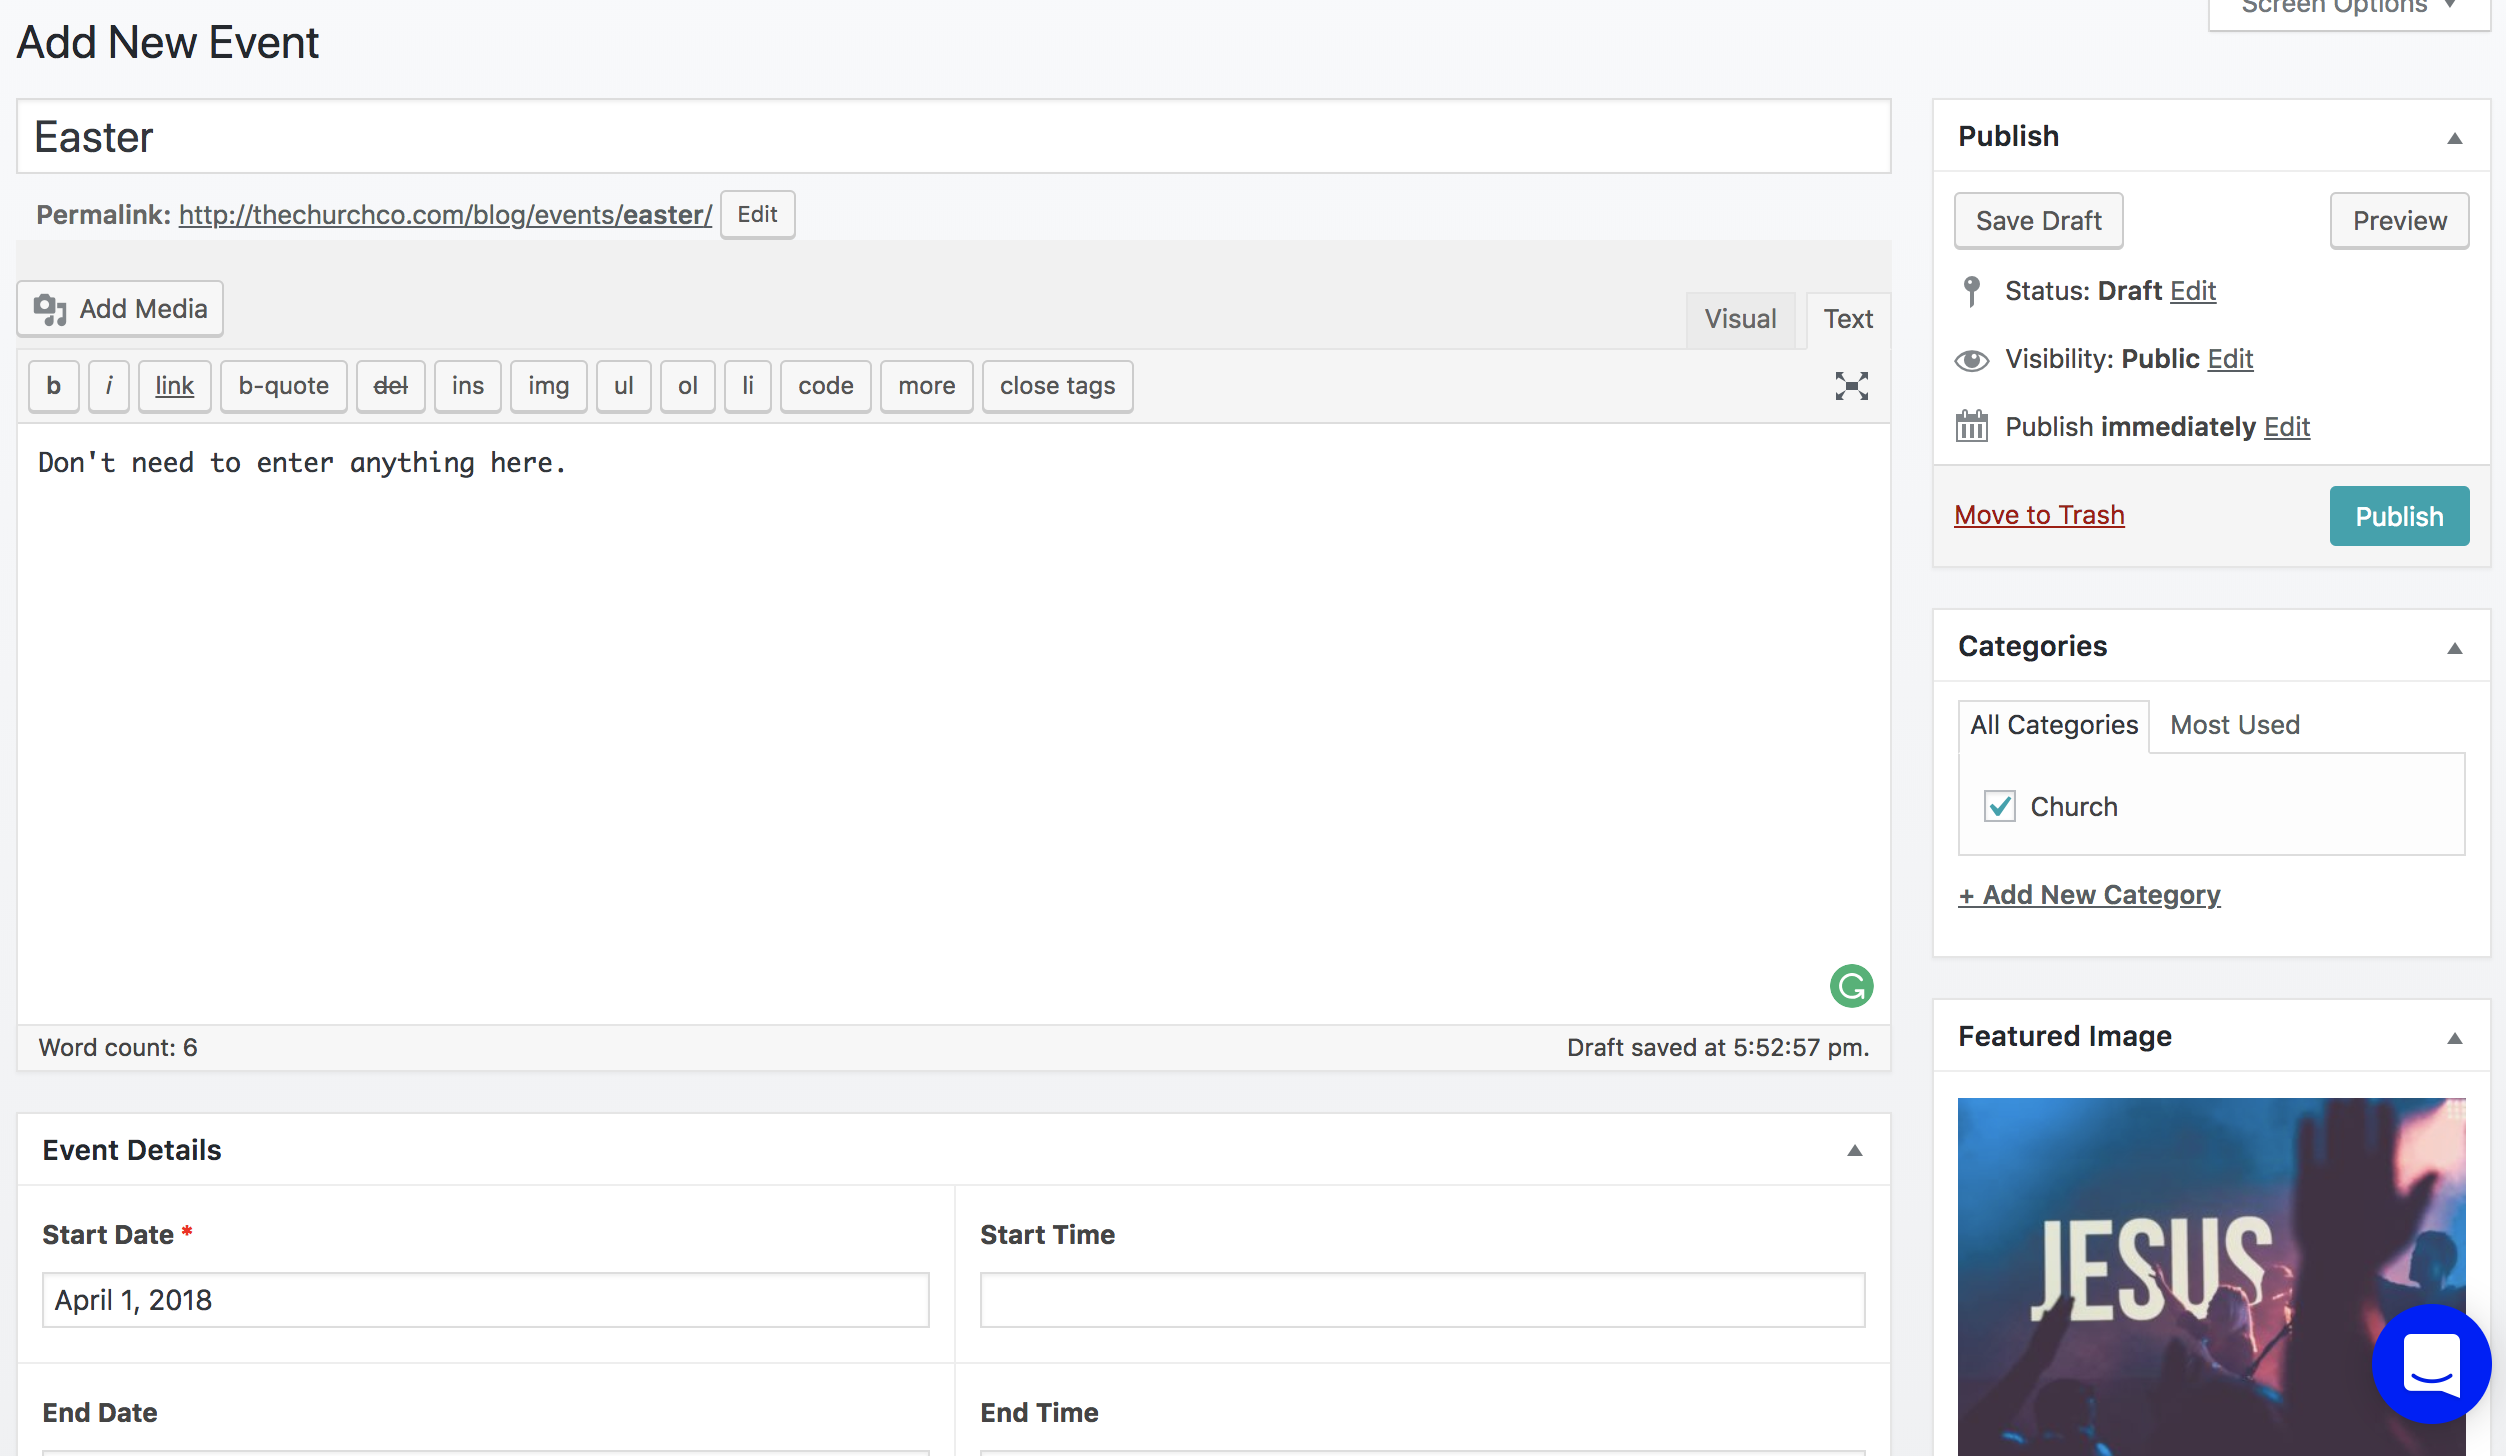The width and height of the screenshot is (2506, 1456).
Task: Collapse the Publish panel
Action: point(2454,137)
